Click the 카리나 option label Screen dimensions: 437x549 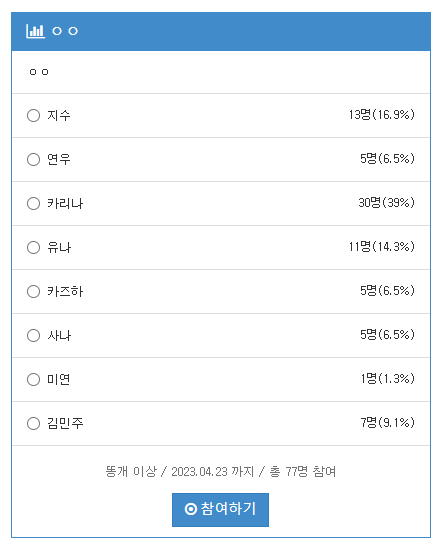(x=65, y=203)
